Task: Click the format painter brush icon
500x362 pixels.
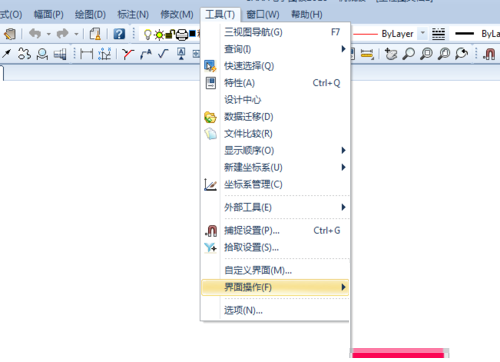Action: tap(10, 34)
